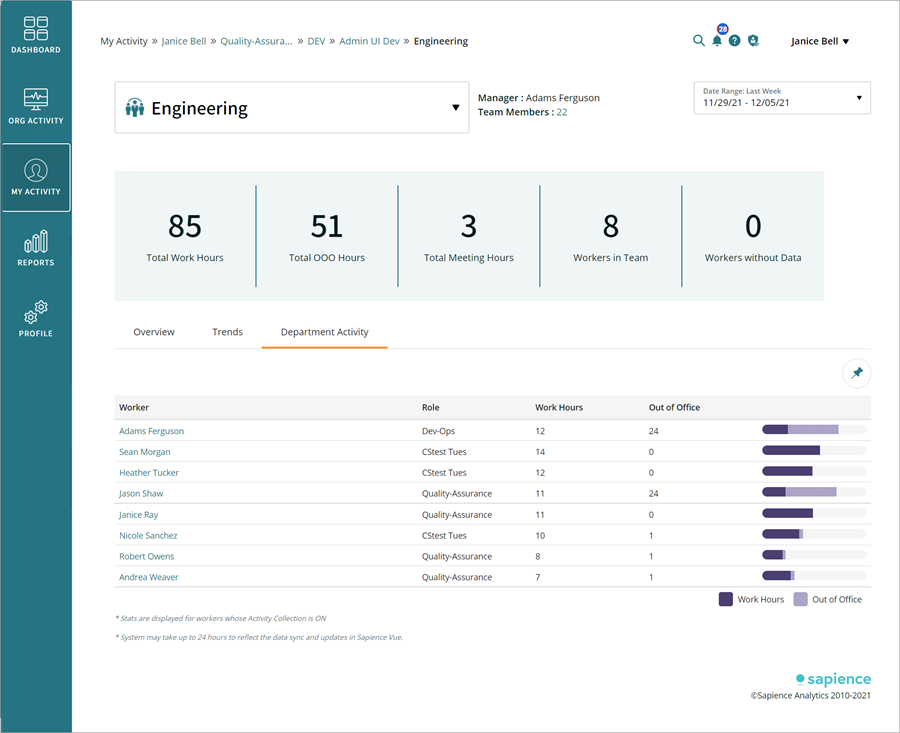The height and width of the screenshot is (733, 900).
Task: Select My Activity sidebar item
Action: pos(36,177)
